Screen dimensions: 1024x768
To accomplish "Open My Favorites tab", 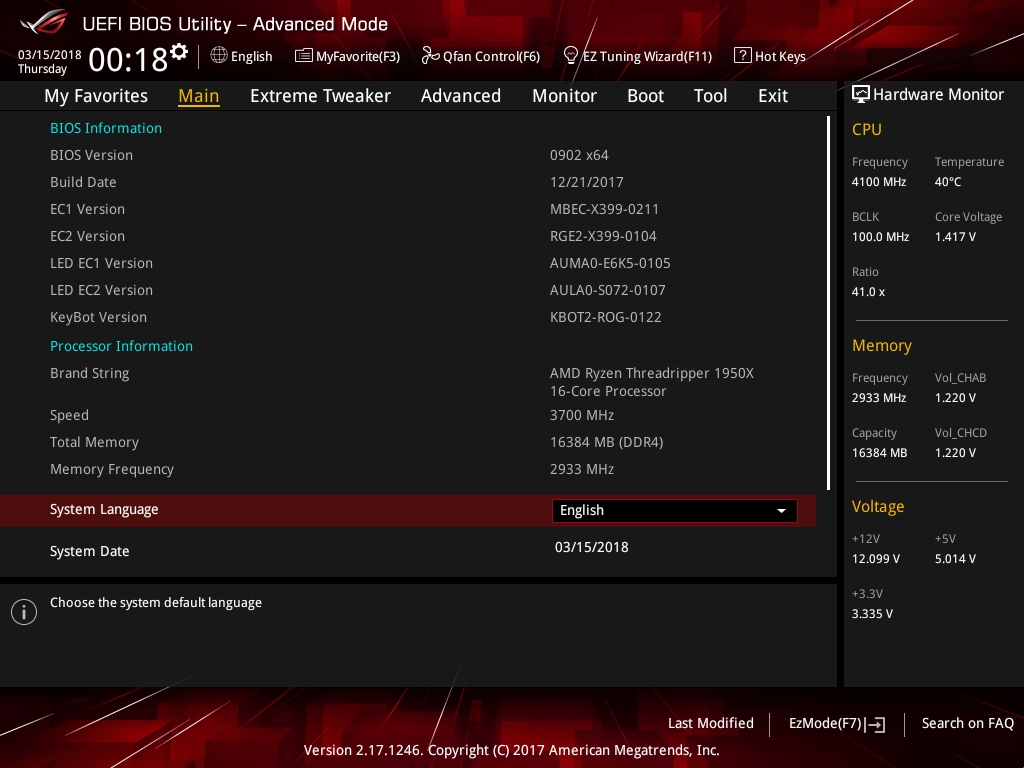I will [x=96, y=96].
